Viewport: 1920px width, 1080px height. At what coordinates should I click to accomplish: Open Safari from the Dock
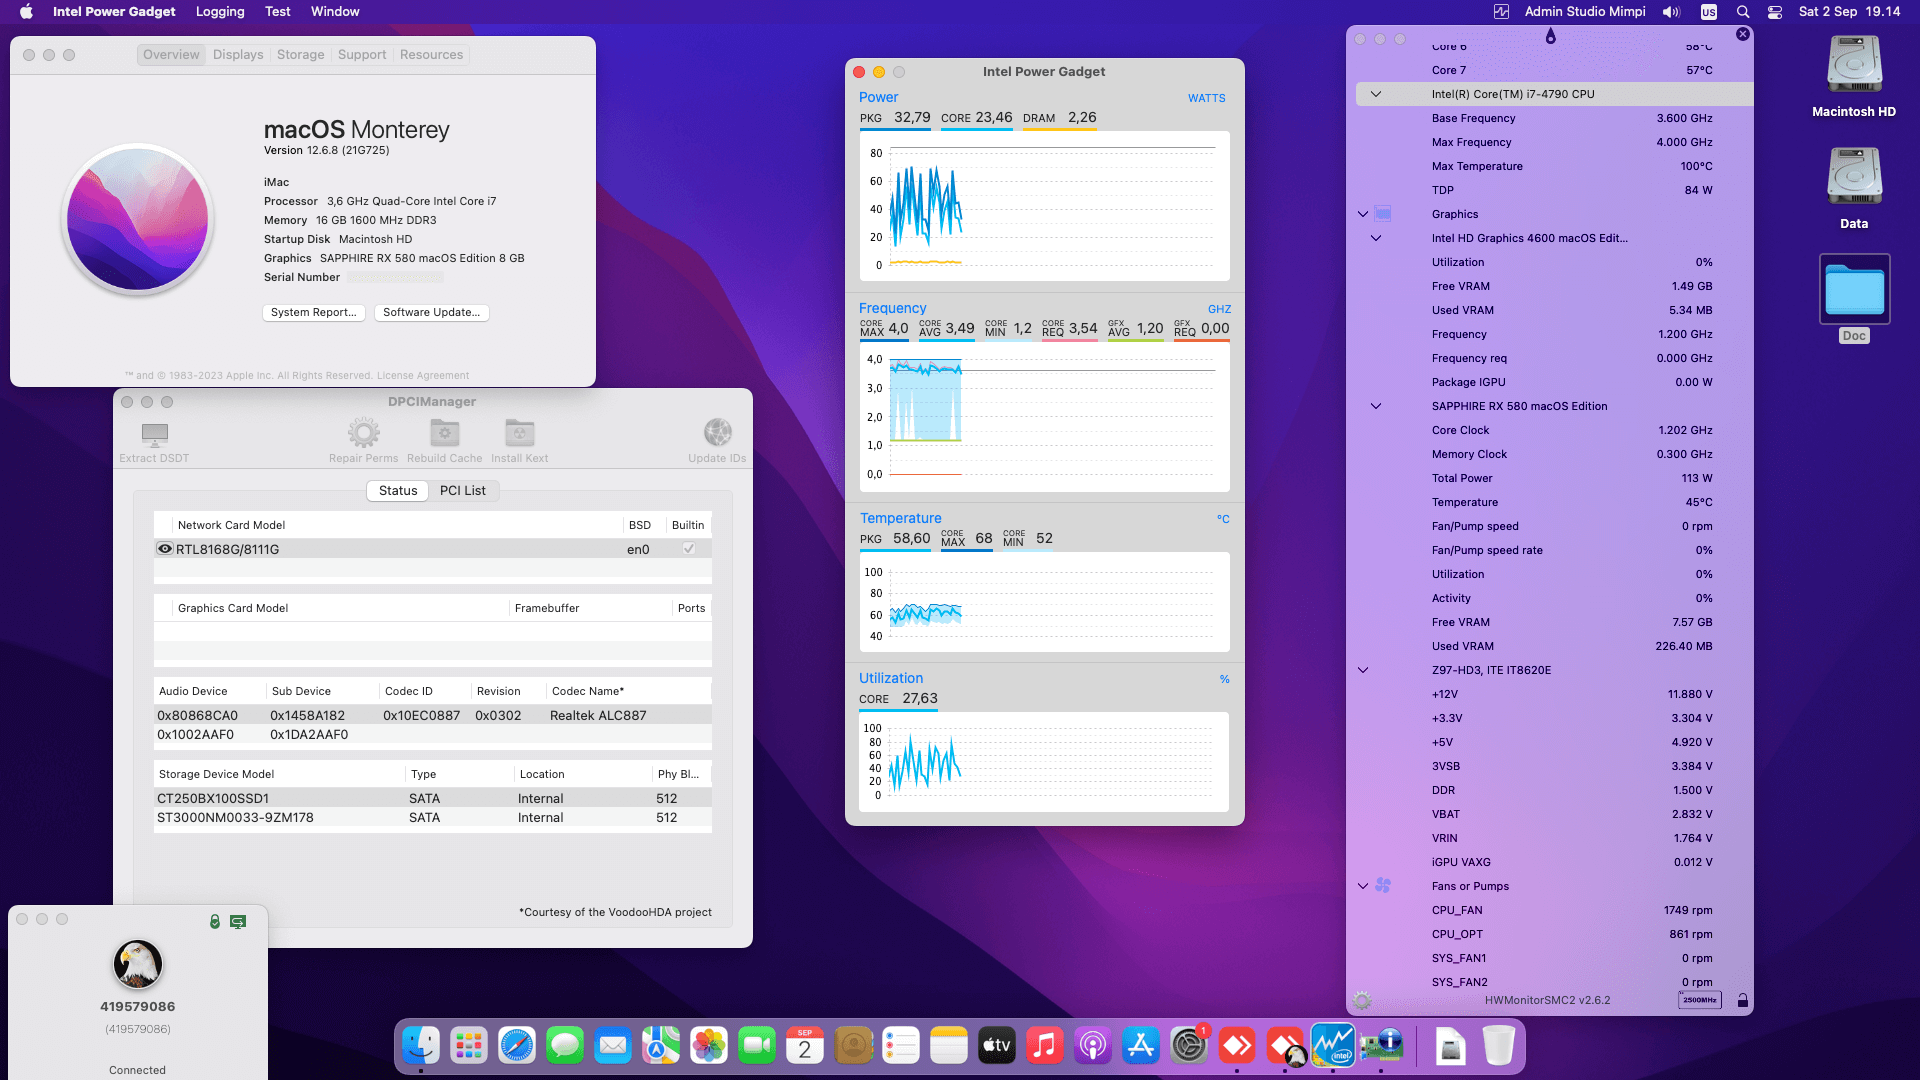[x=517, y=1046]
